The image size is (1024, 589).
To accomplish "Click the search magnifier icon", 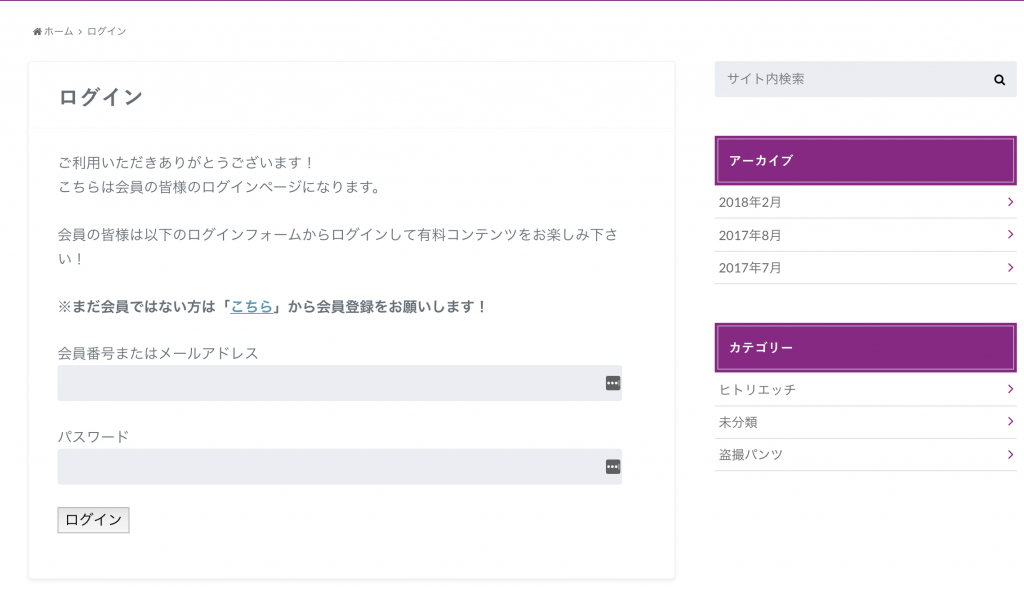I will click(x=999, y=80).
